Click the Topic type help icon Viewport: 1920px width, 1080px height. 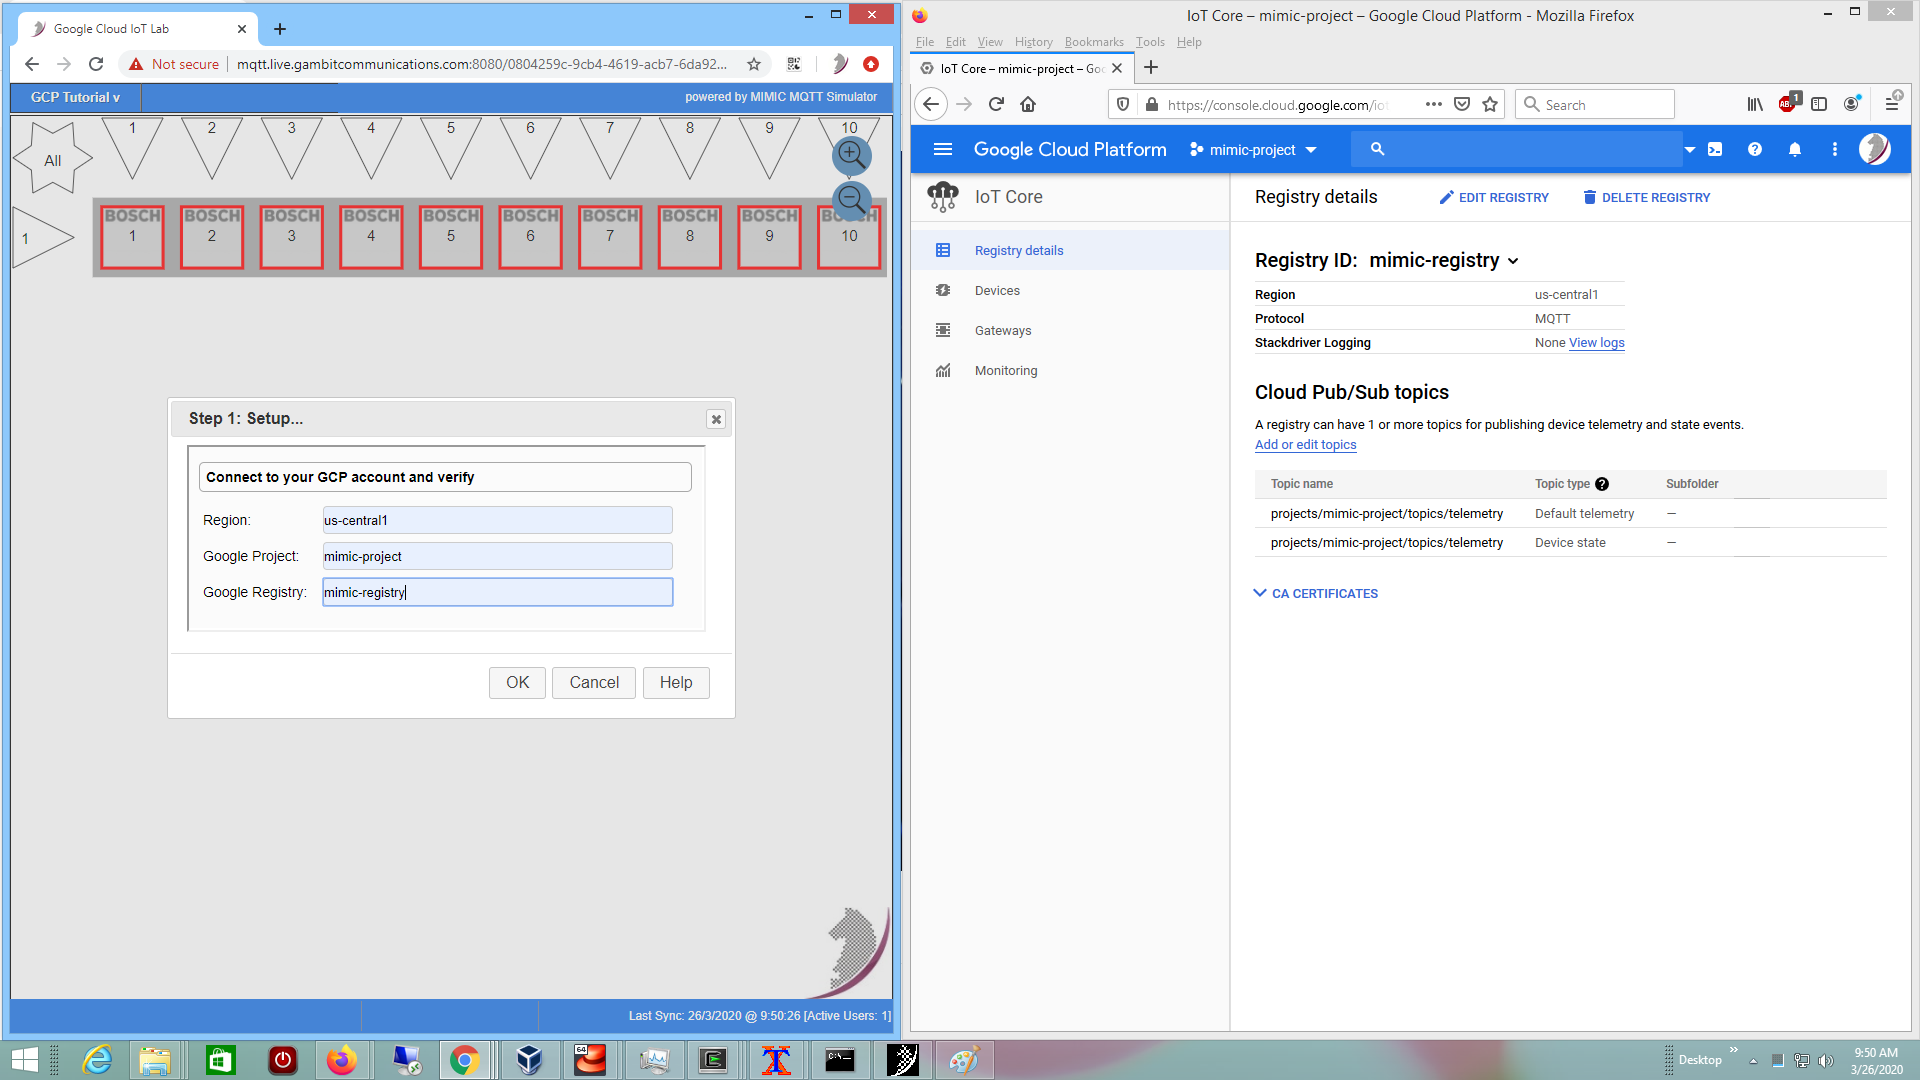tap(1601, 484)
